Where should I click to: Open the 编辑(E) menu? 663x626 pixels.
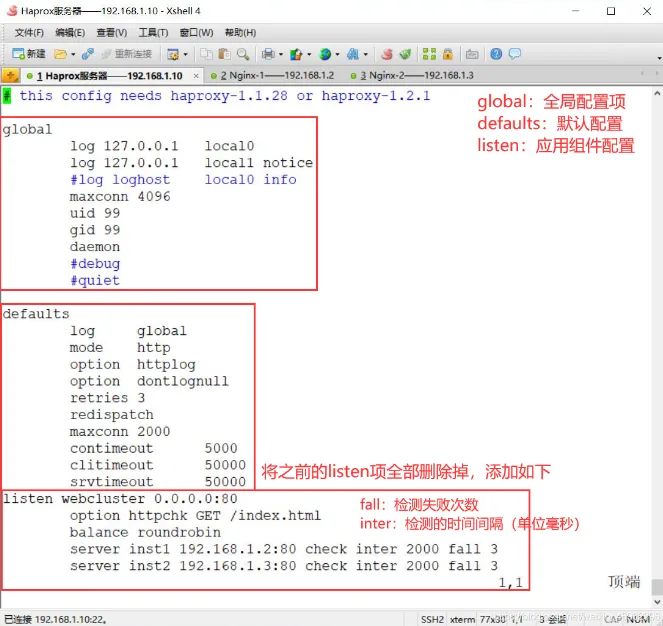pyautogui.click(x=70, y=33)
